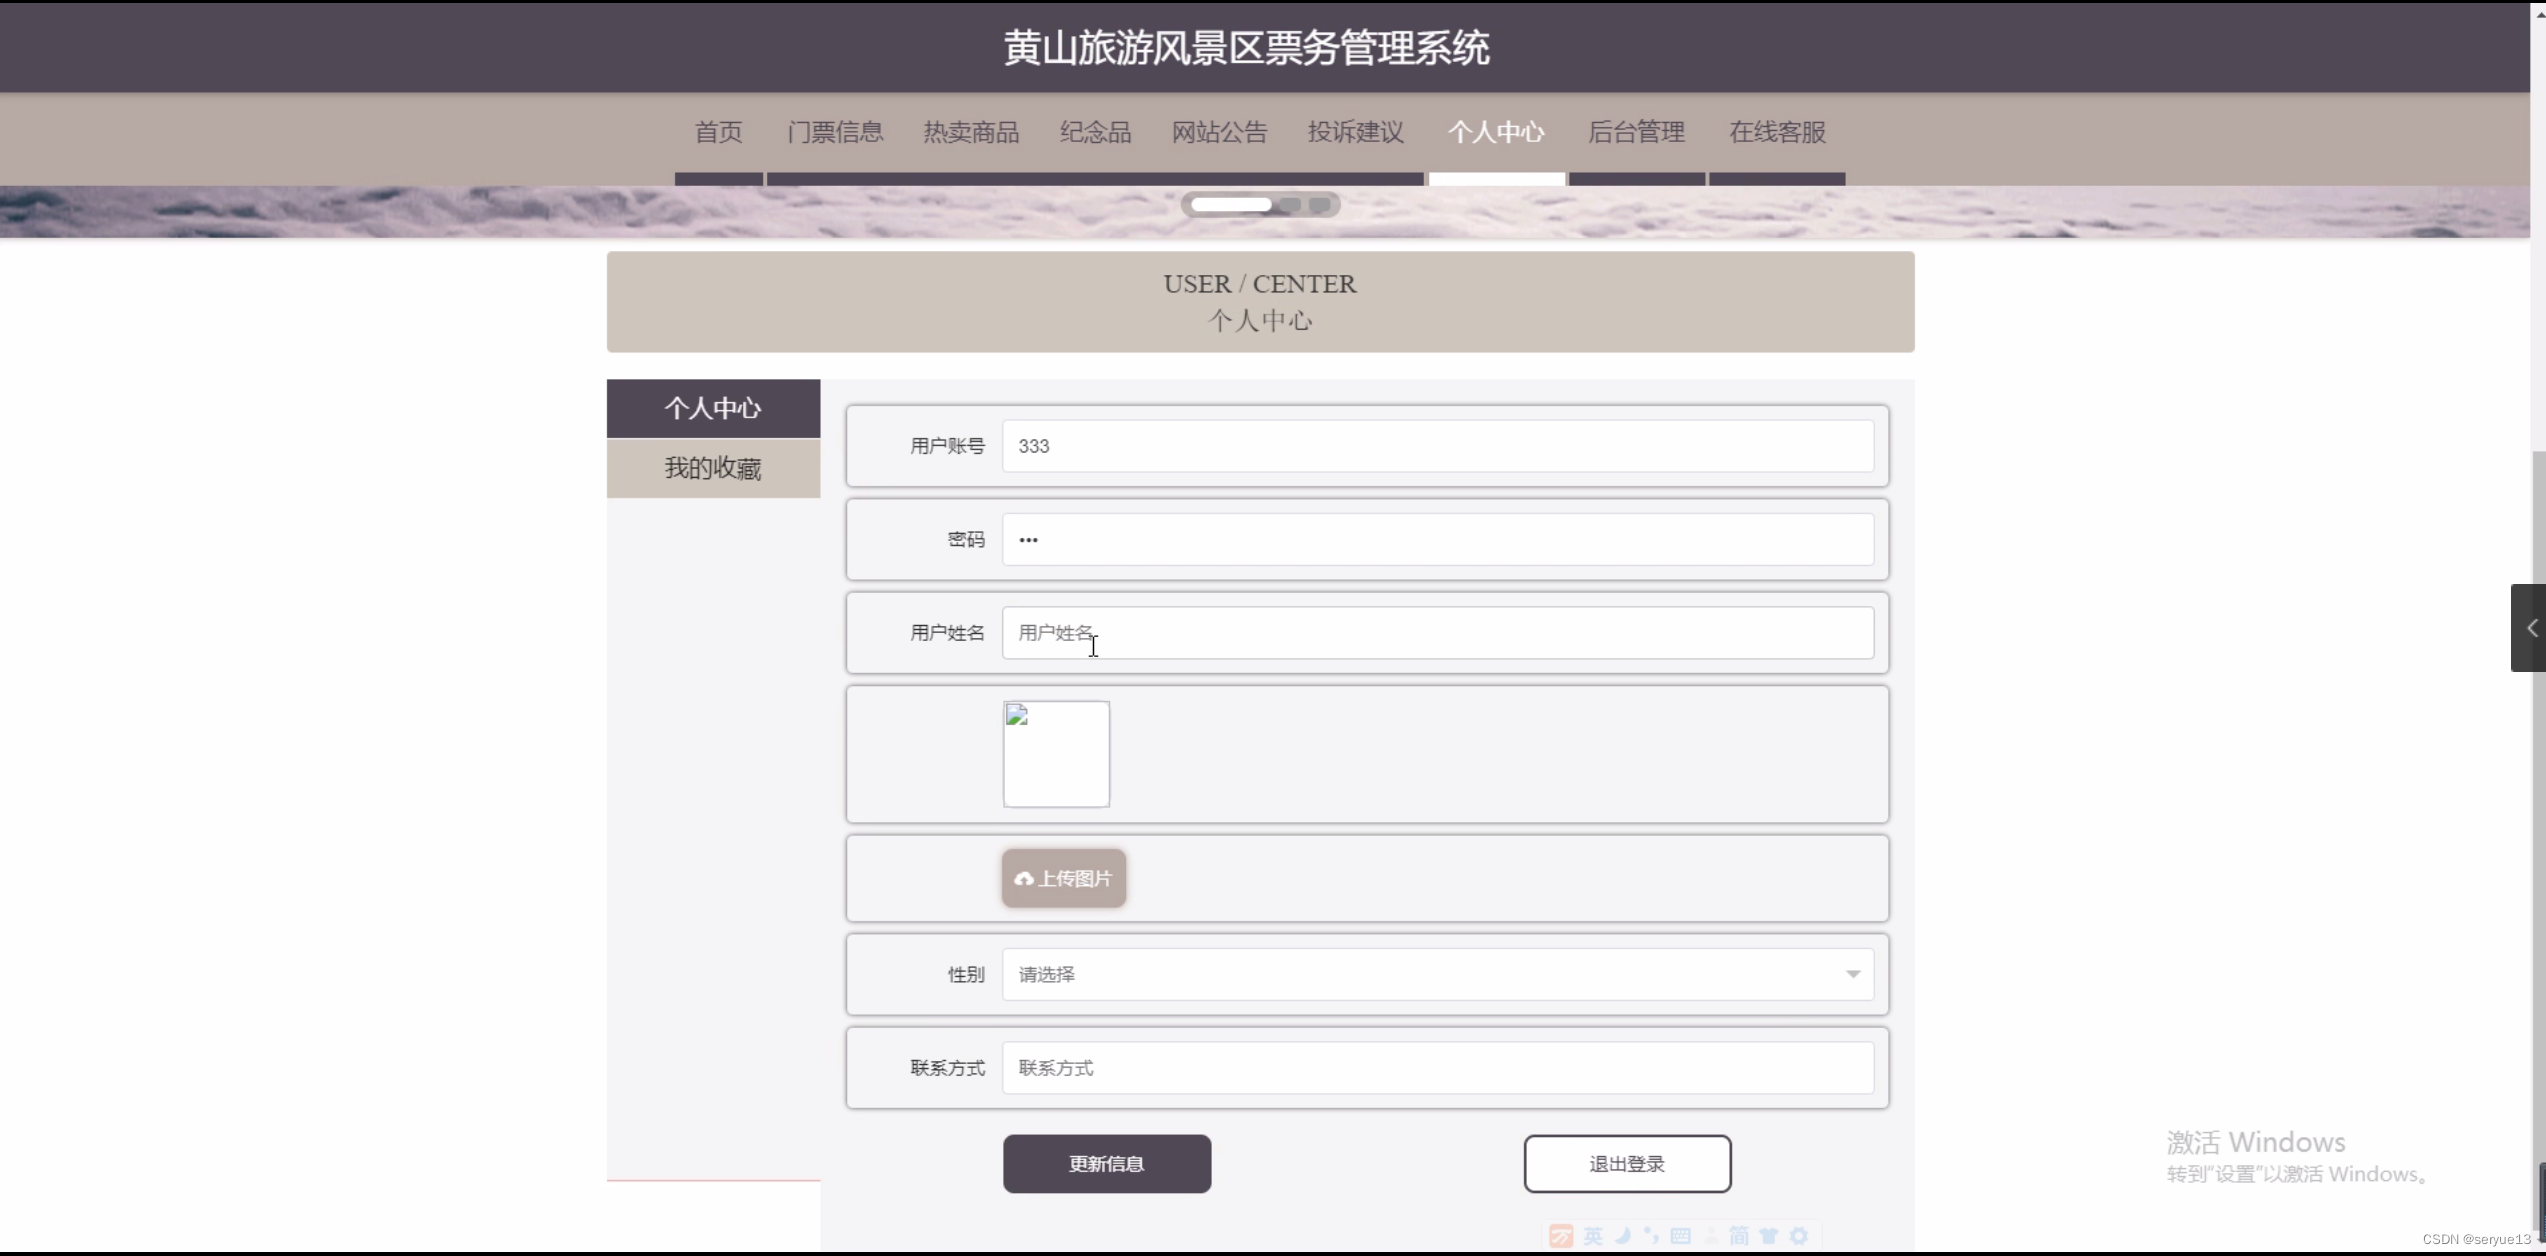
Task: Open the virtual keyboard icon
Action: click(1680, 1236)
